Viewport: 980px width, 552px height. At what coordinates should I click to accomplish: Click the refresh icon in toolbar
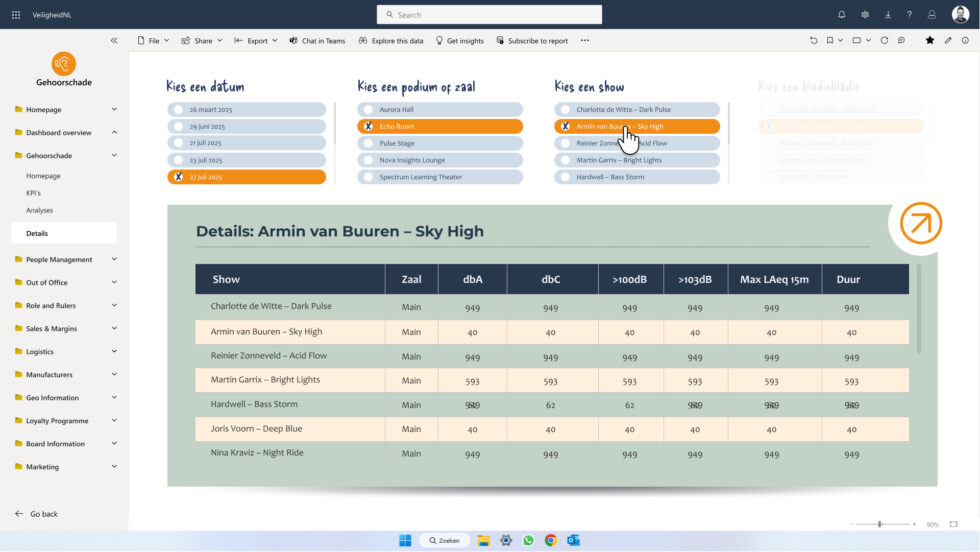tap(884, 41)
